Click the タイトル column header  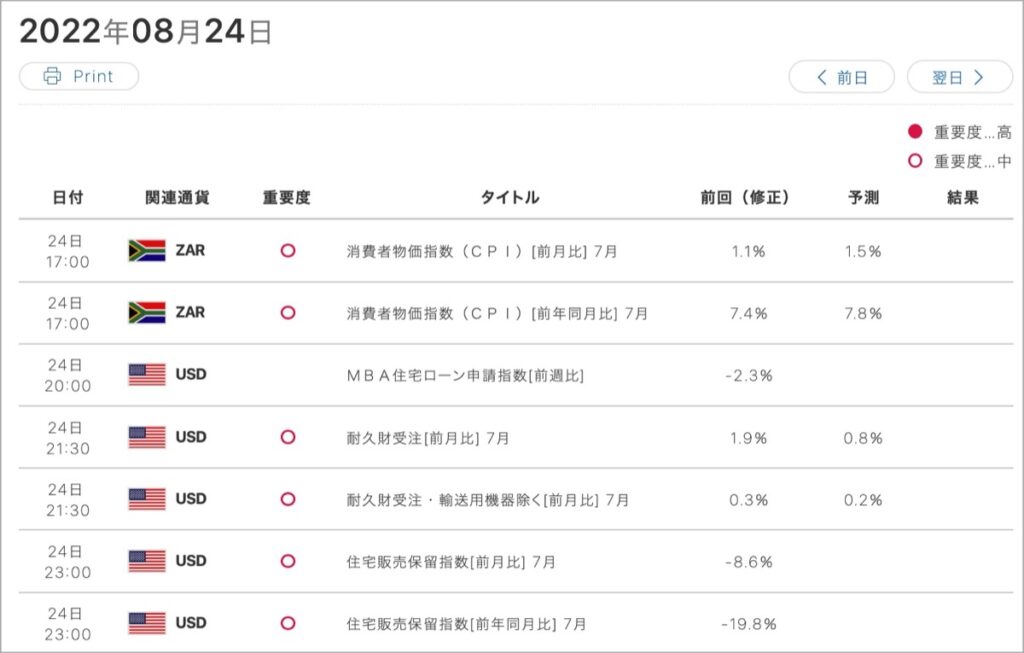point(510,197)
